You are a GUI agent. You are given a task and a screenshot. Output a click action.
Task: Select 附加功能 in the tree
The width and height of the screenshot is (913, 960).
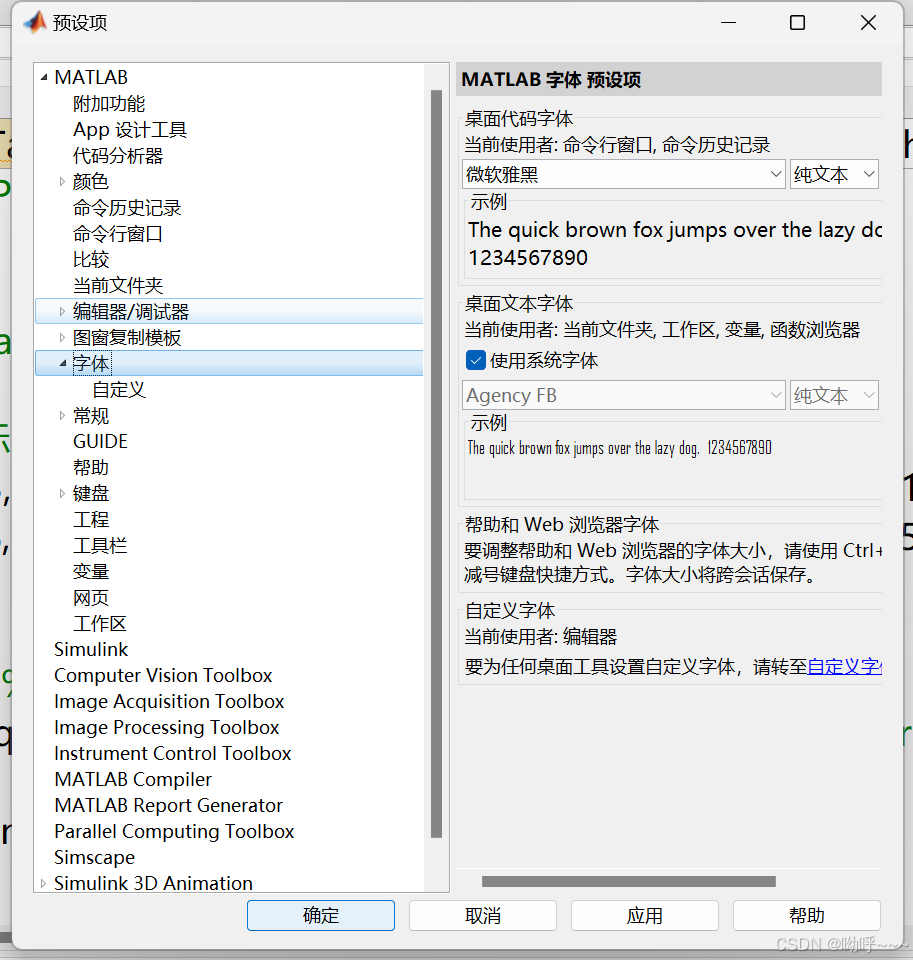(x=109, y=104)
